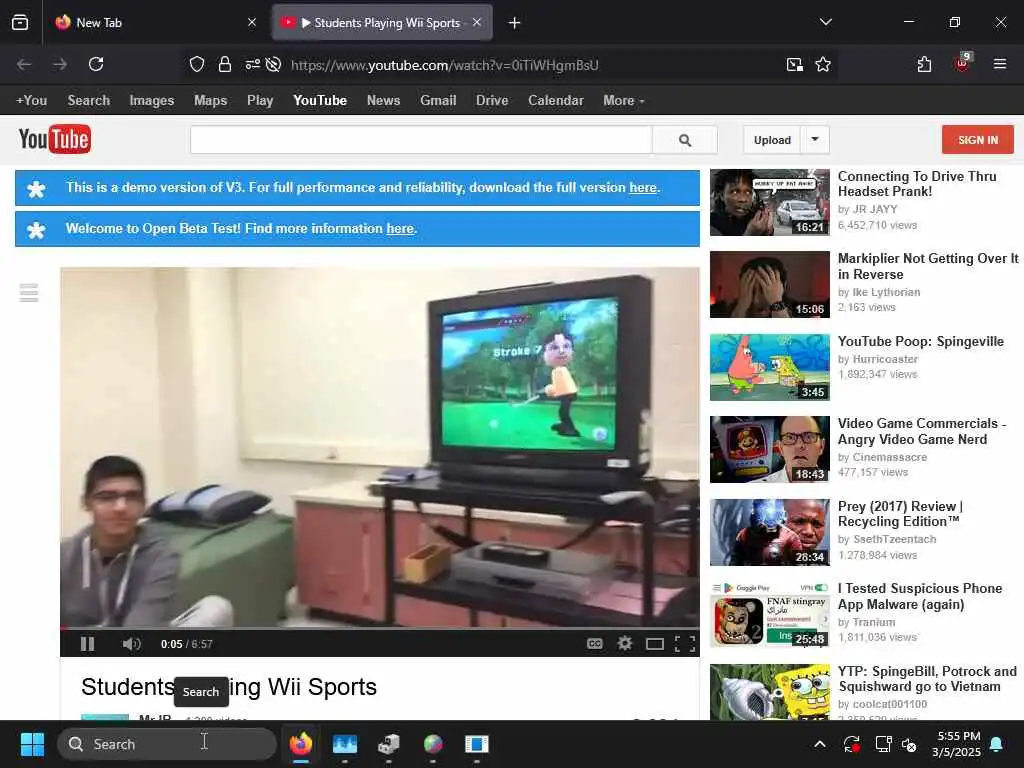Click the autoplay blocked icon in address bar
The image size is (1024, 768).
[x=274, y=64]
